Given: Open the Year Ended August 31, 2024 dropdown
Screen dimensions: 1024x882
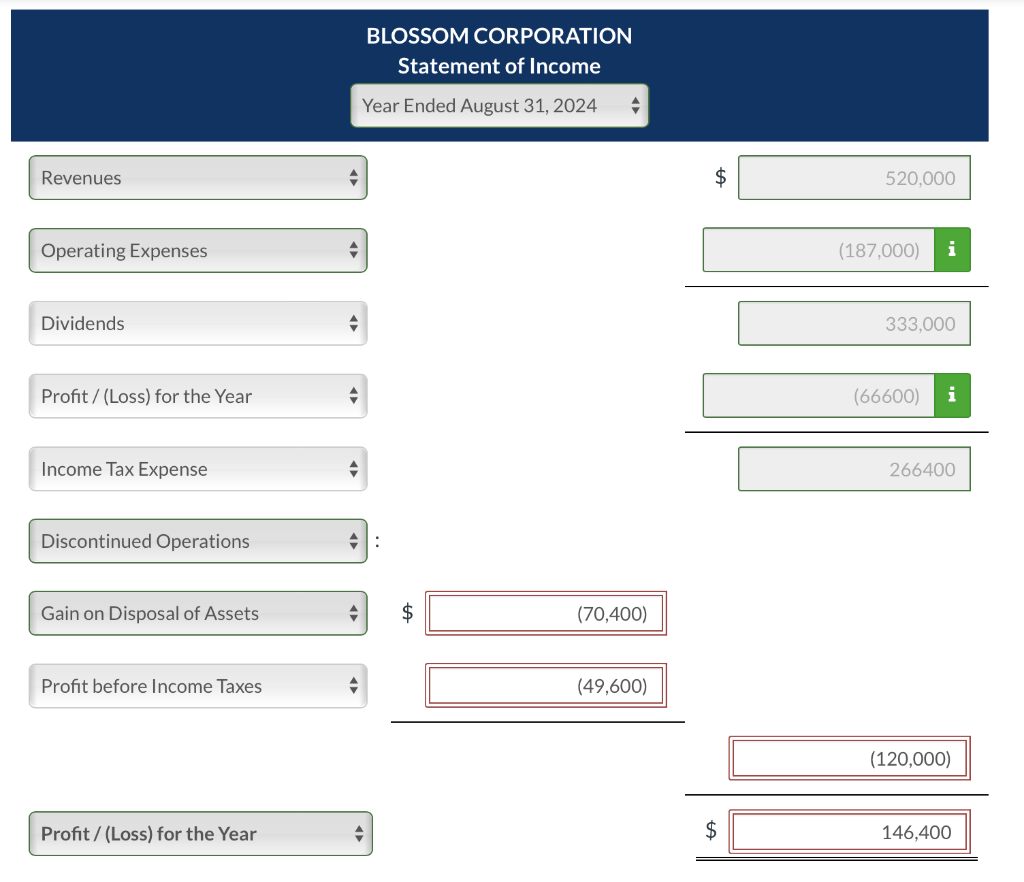Looking at the screenshot, I should point(499,105).
